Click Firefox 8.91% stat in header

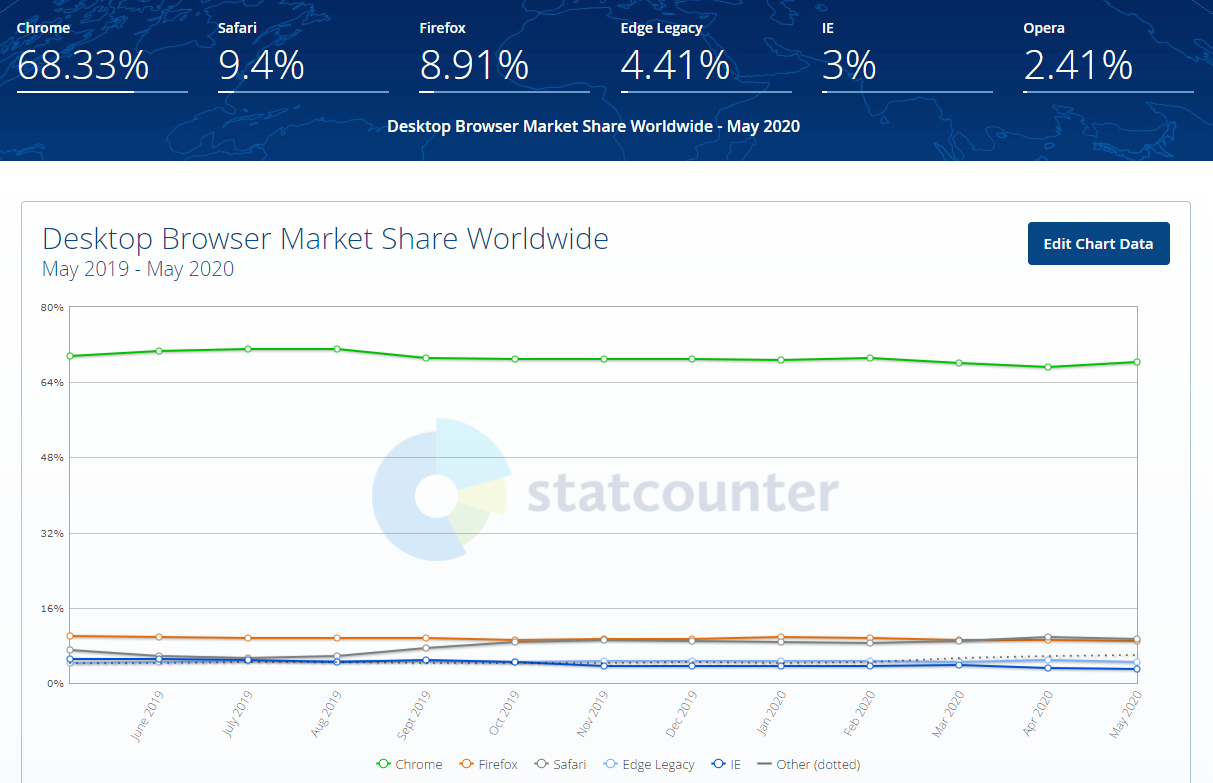tap(504, 56)
